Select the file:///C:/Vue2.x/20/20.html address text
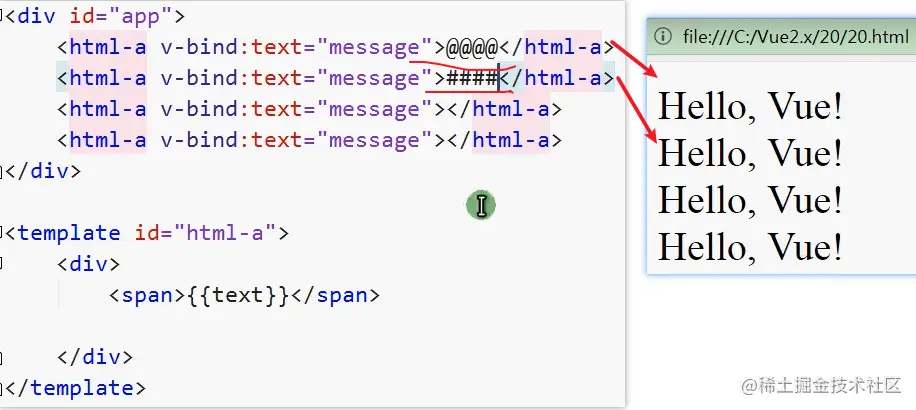The height and width of the screenshot is (410, 916). click(x=796, y=37)
